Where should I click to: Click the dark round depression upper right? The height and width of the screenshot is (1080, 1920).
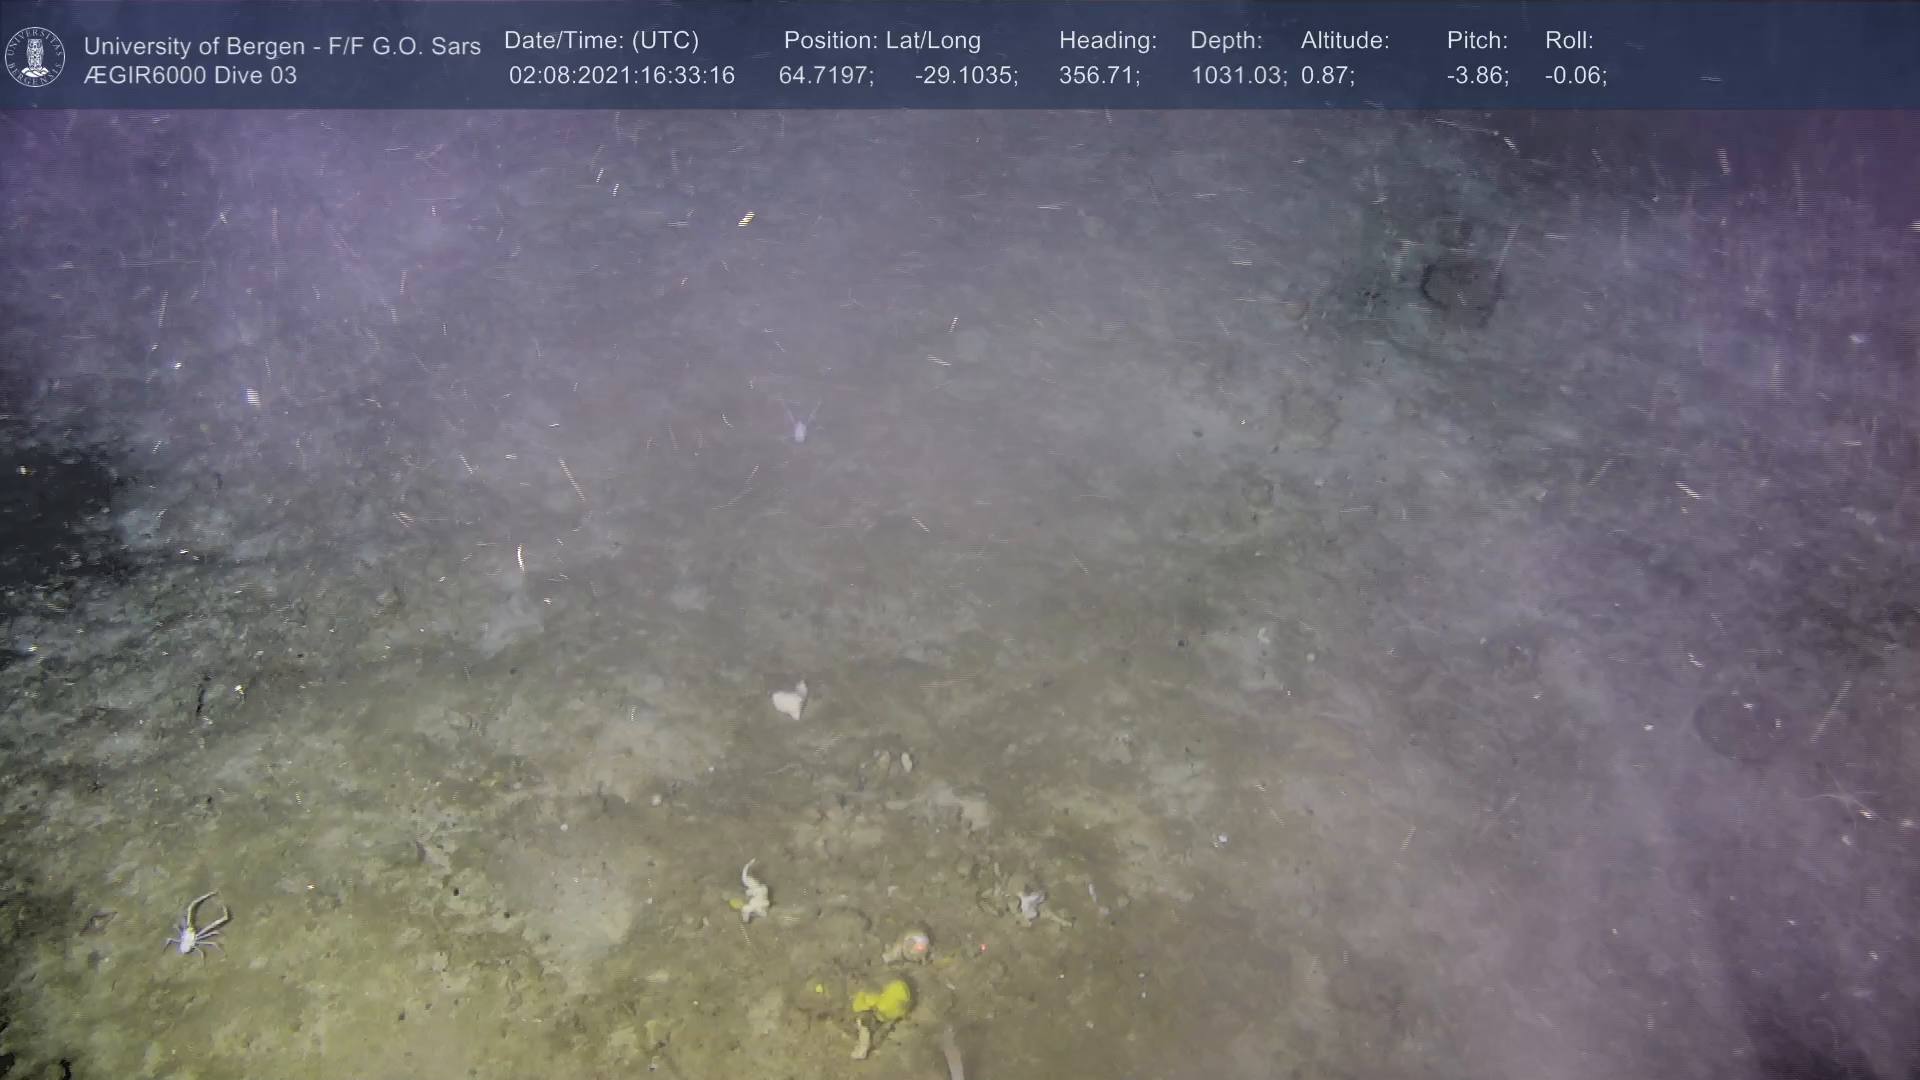[x=1459, y=291]
